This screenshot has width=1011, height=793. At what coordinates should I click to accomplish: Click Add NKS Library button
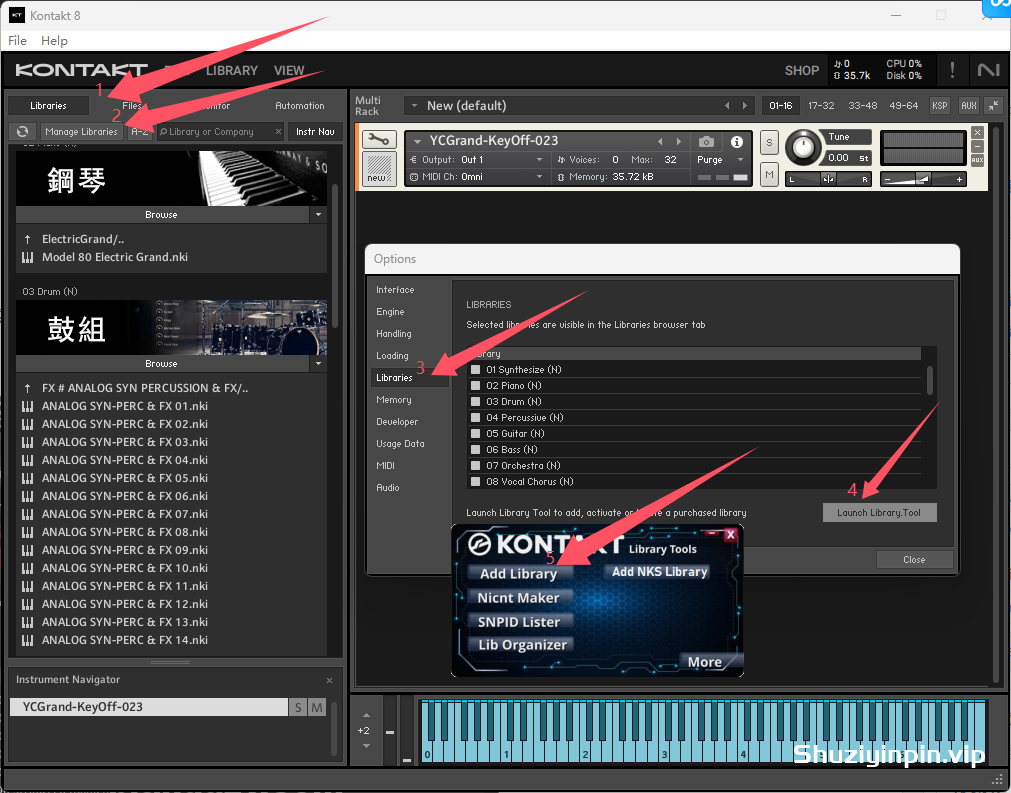click(659, 572)
